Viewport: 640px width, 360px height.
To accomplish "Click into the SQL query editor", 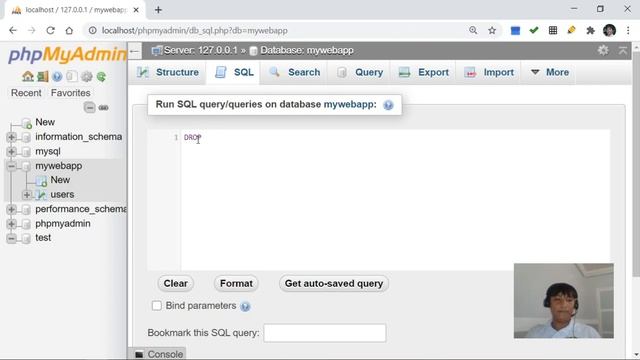I will coord(395,200).
